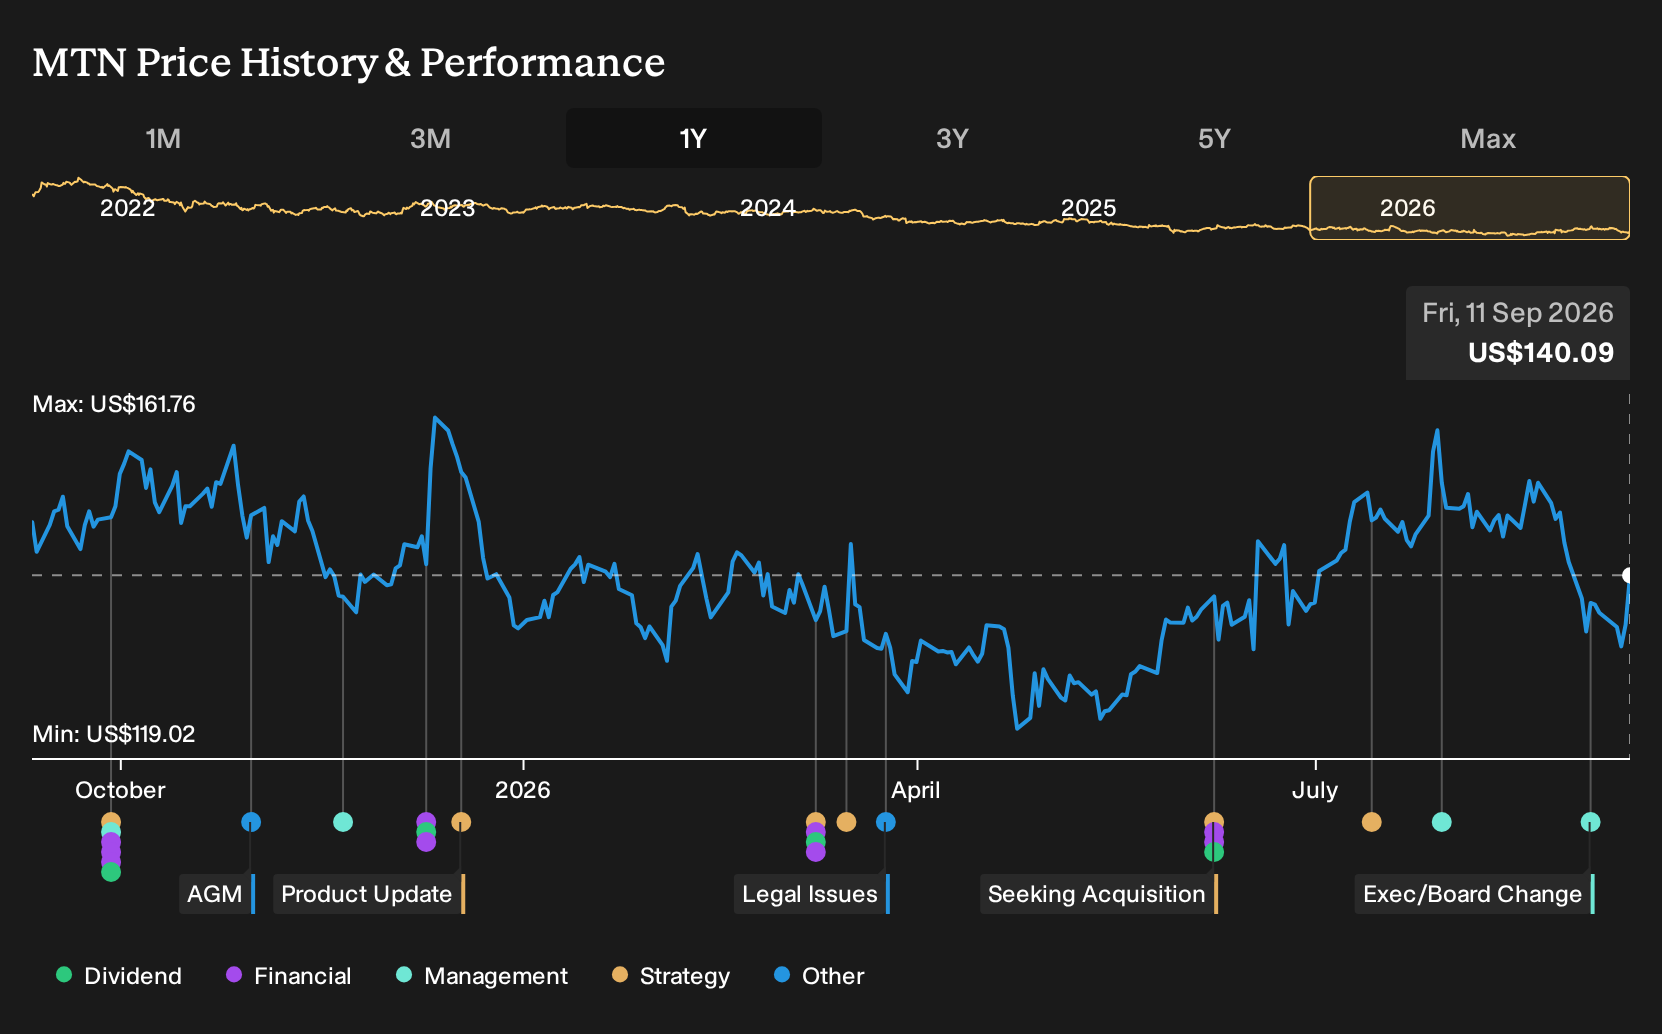The height and width of the screenshot is (1034, 1662).
Task: Switch to the 5Y time range
Action: [x=1214, y=138]
